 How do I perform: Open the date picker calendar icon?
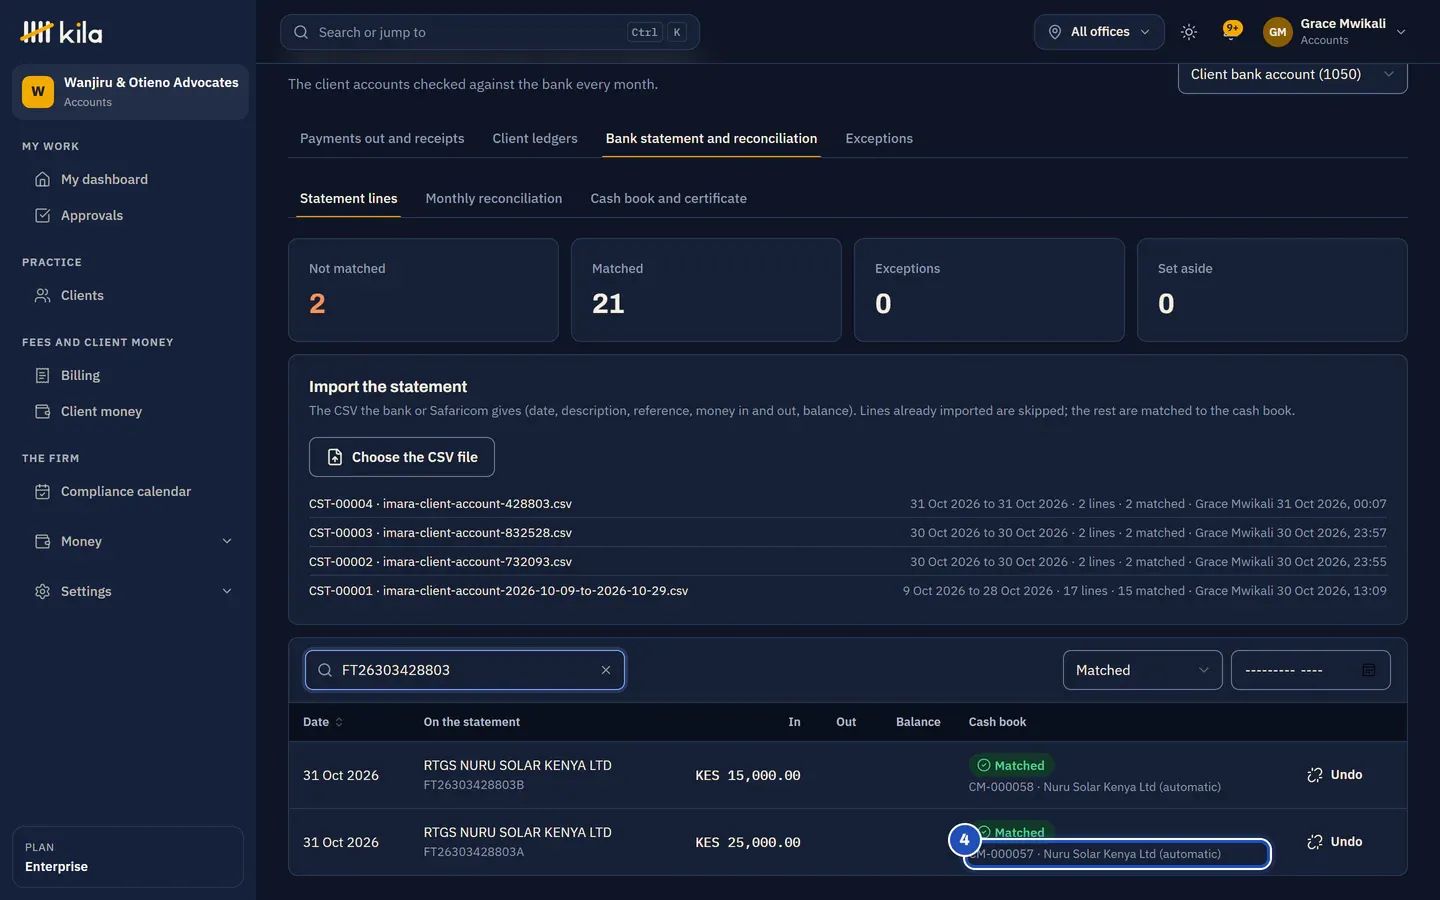(x=1369, y=670)
